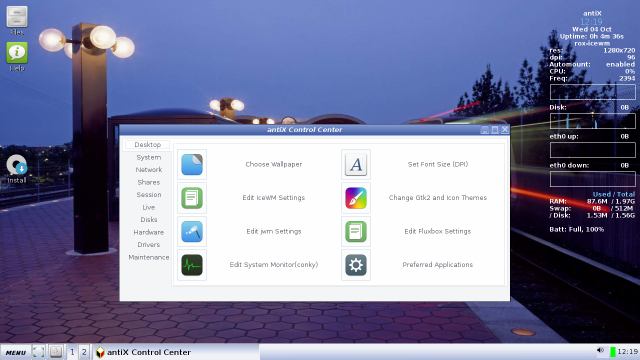Select the Files desktop icon
Screen dimensions: 640x360
tap(17, 20)
